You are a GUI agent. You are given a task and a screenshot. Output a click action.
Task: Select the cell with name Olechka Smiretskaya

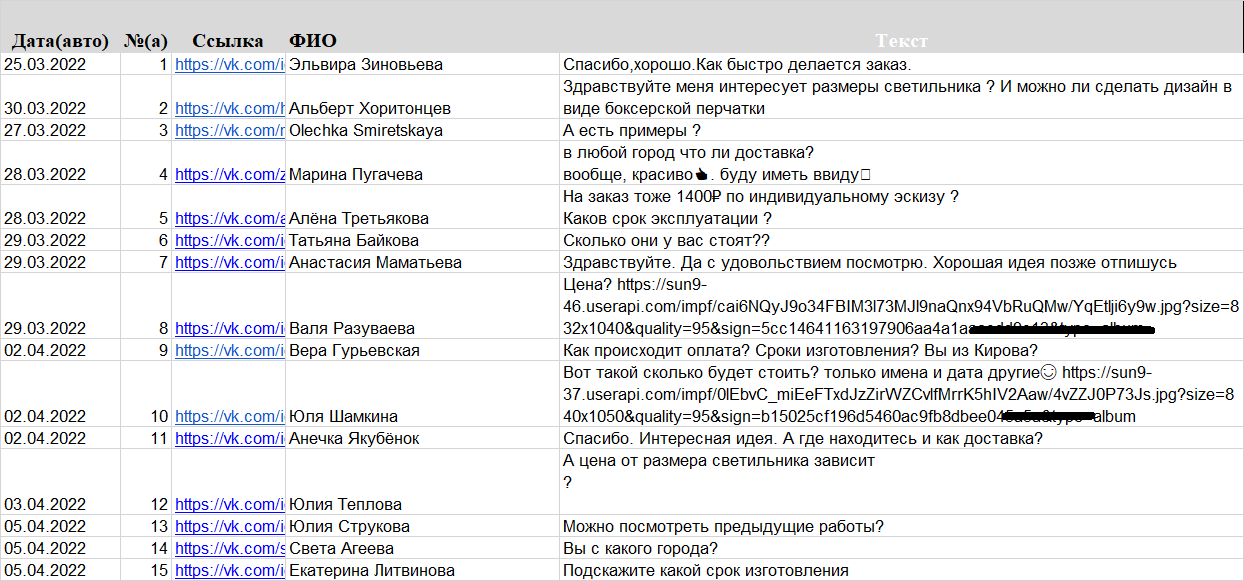(x=422, y=130)
